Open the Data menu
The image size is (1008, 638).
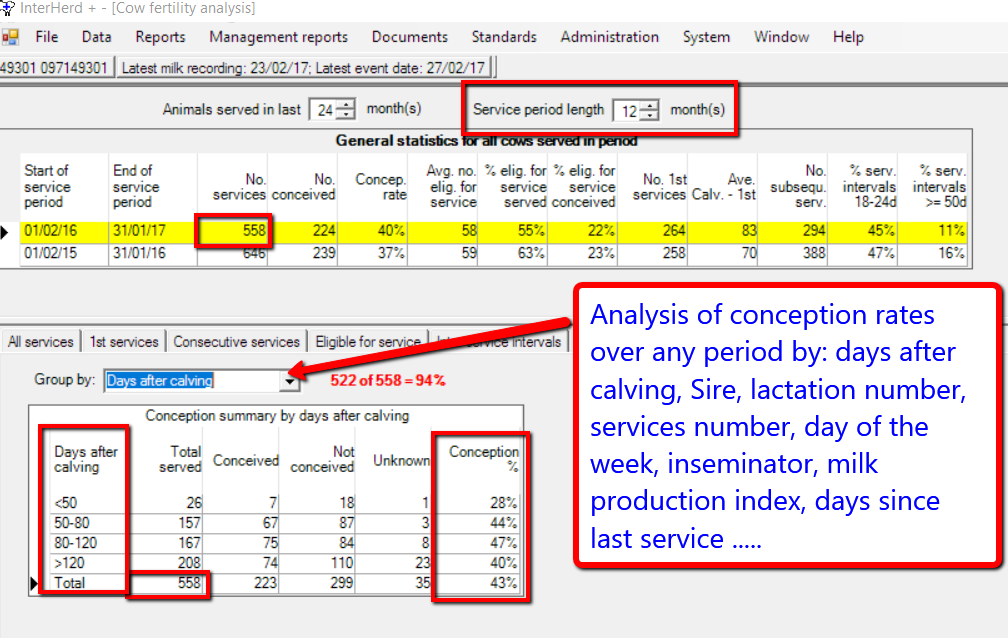pos(96,37)
